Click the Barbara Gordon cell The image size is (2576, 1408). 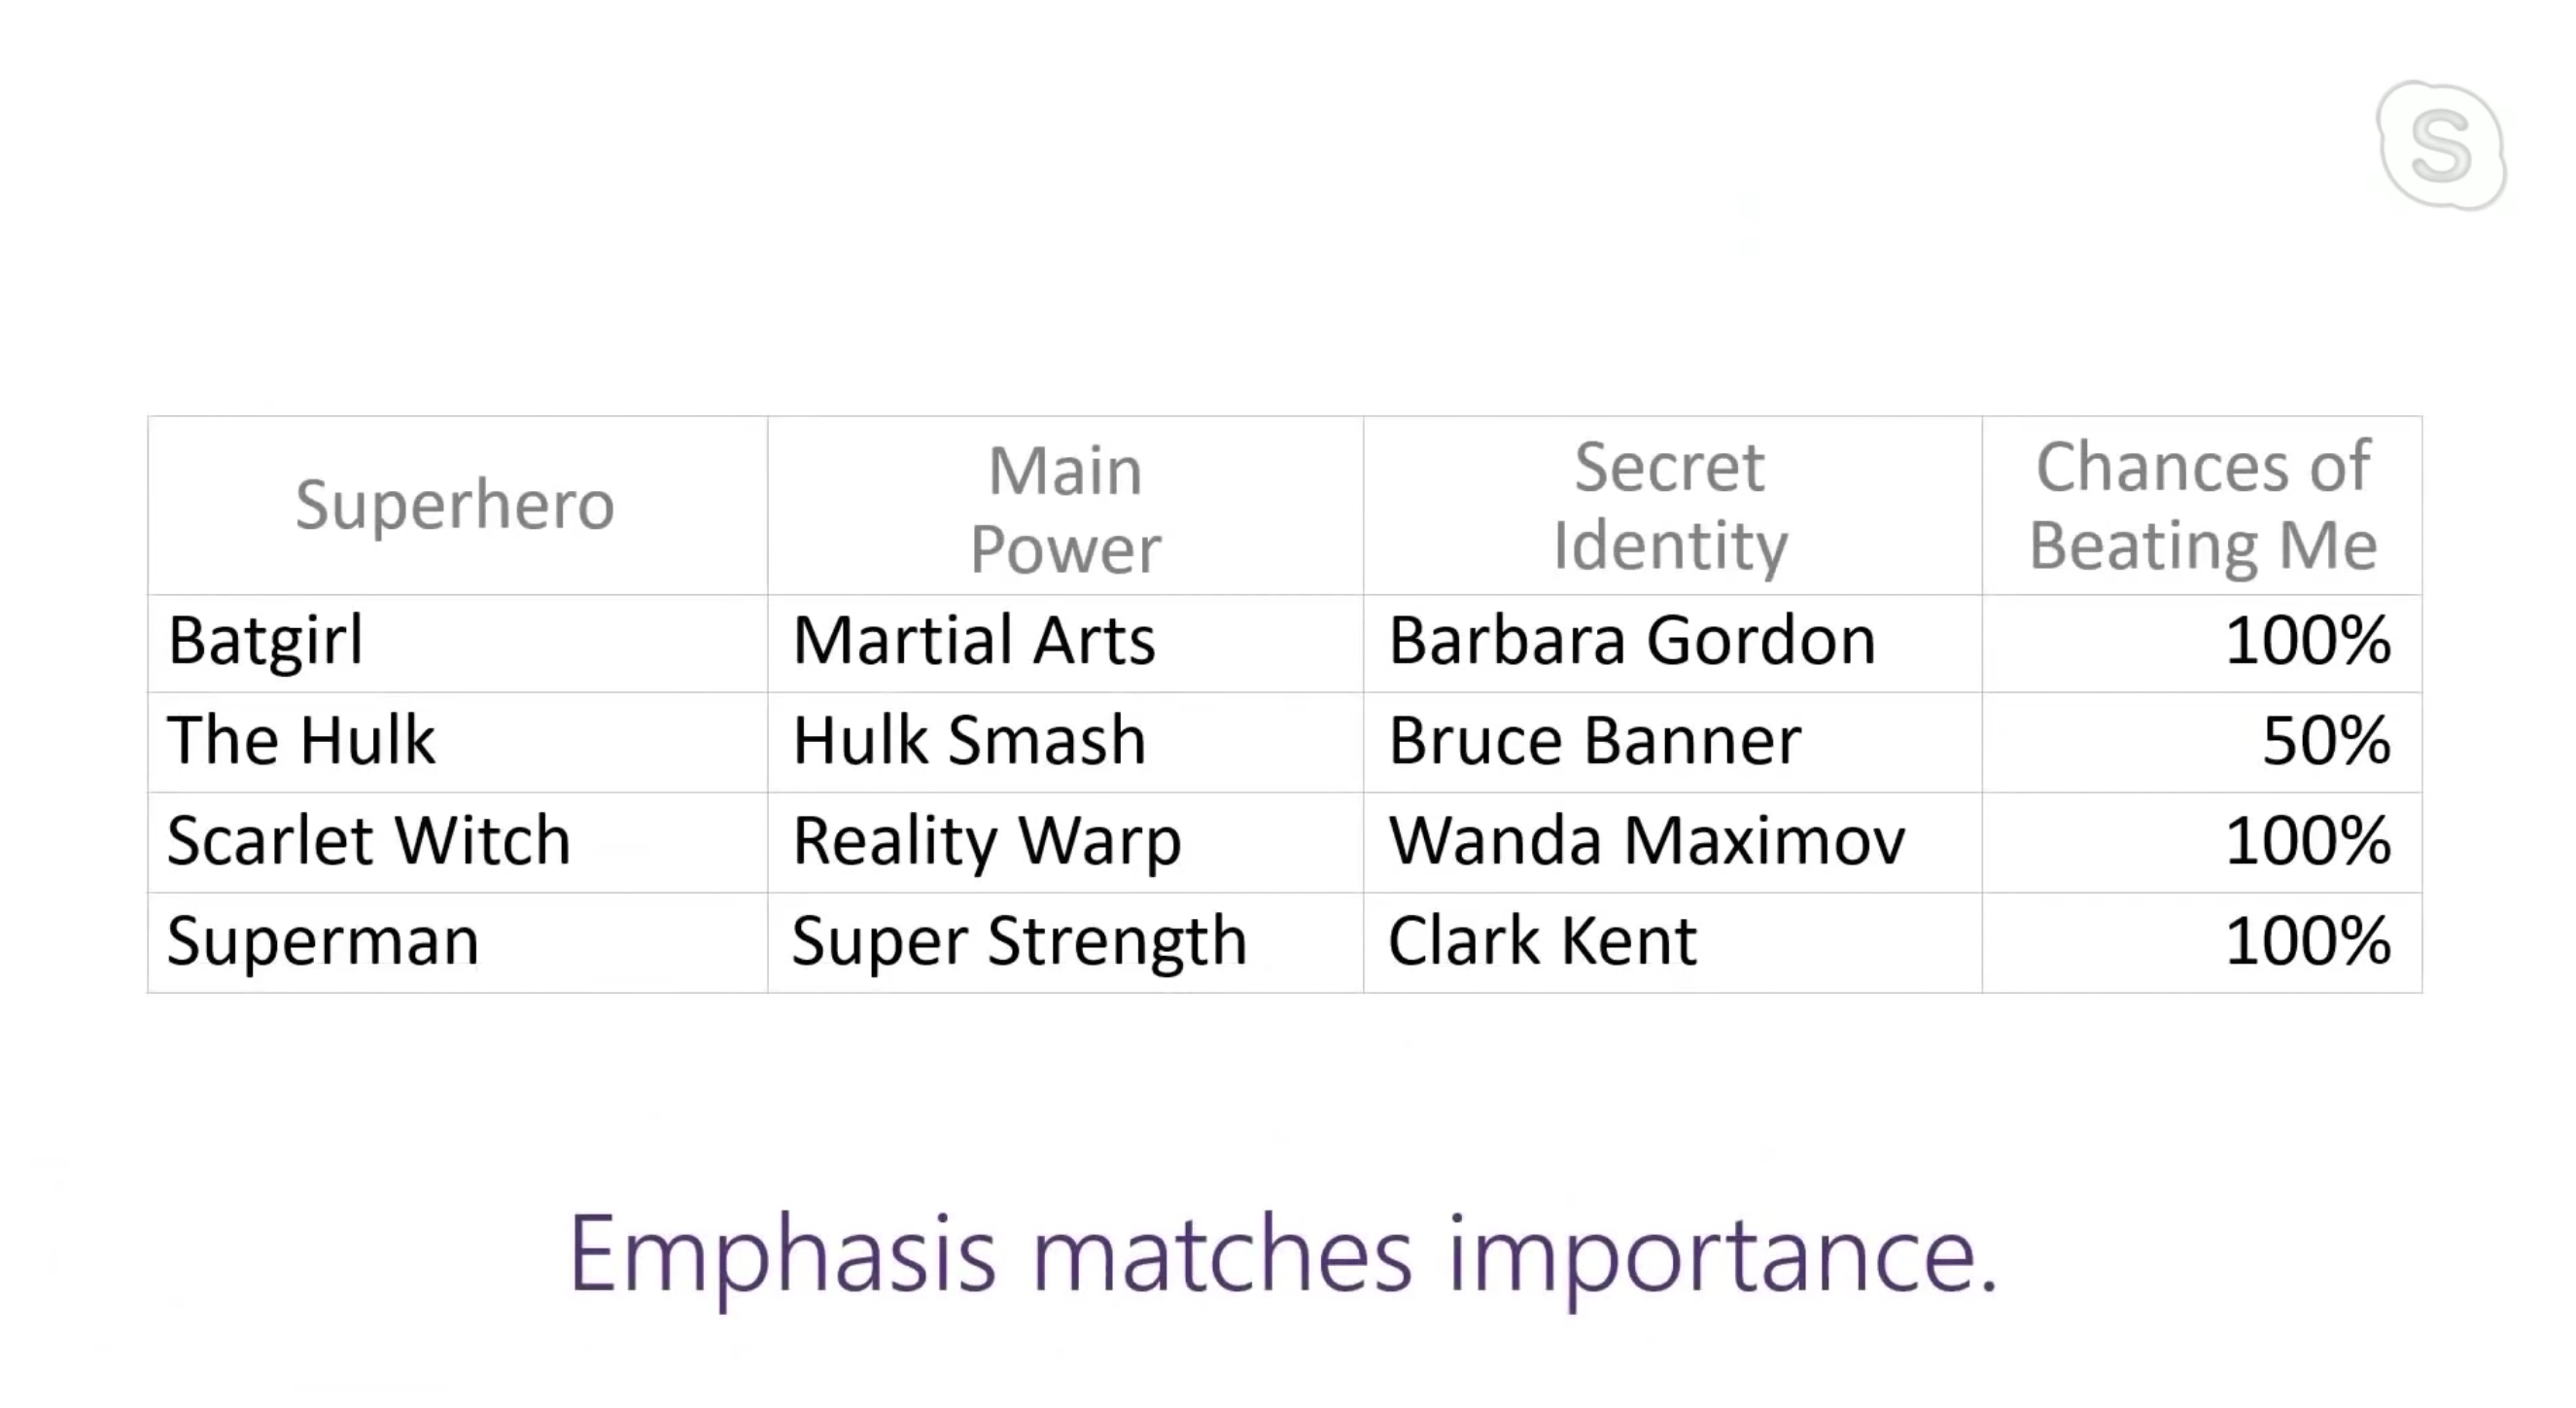tap(1673, 643)
